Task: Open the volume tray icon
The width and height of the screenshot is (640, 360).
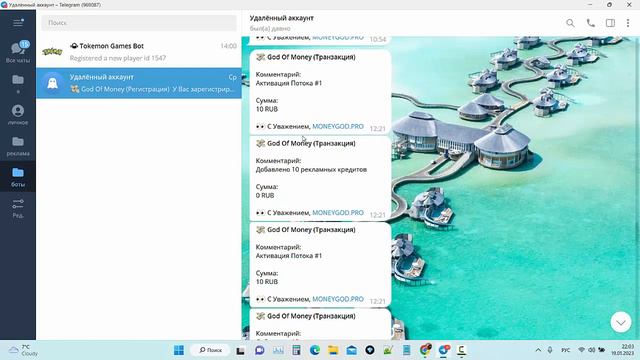Action: point(591,350)
